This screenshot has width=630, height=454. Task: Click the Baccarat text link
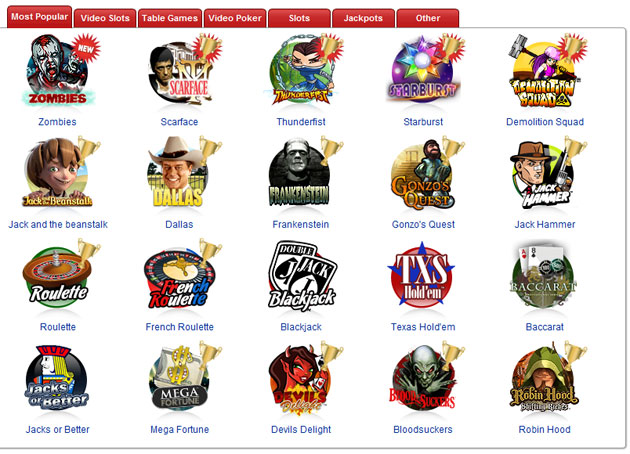(x=544, y=327)
